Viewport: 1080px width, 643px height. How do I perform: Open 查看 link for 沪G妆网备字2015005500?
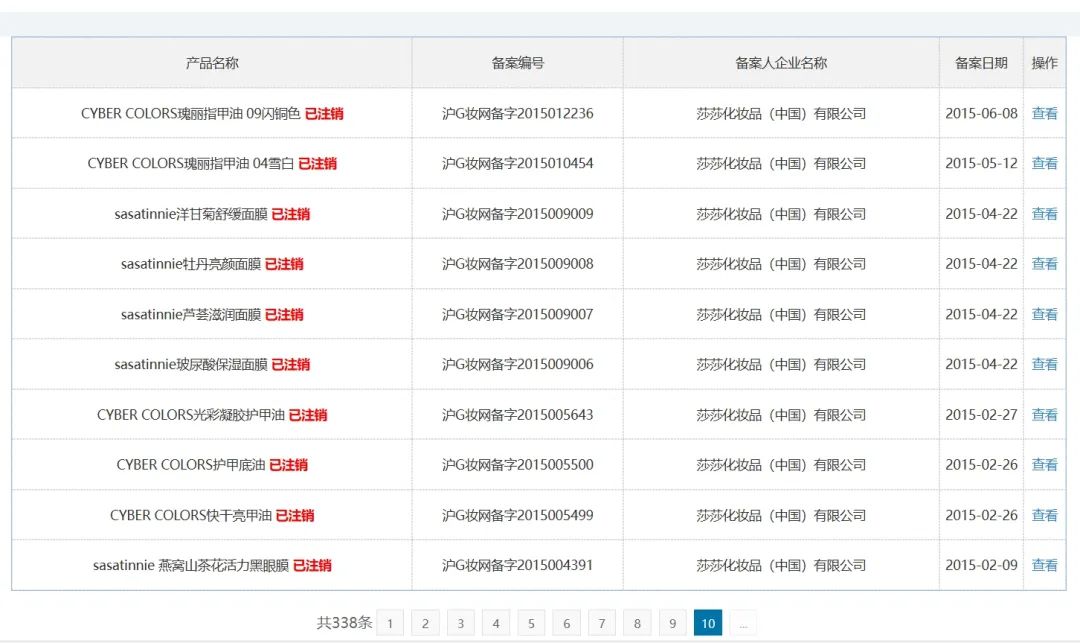(1044, 465)
